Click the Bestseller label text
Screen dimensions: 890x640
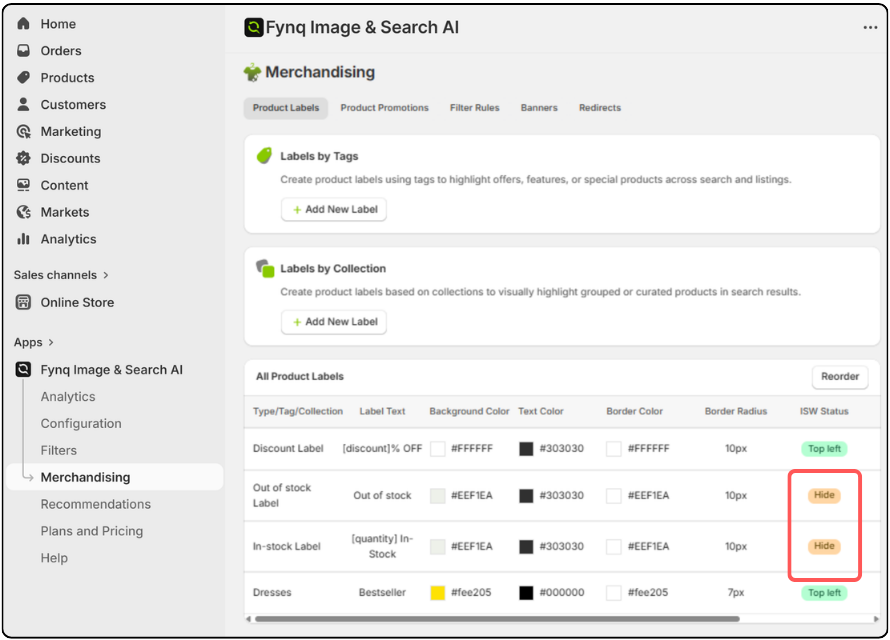[382, 593]
